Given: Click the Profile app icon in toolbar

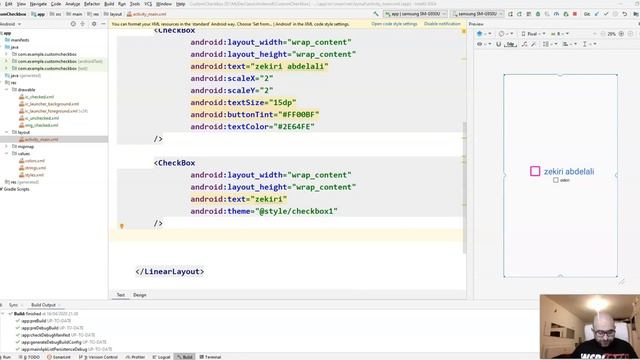Looking at the screenshot, I should pos(556,14).
